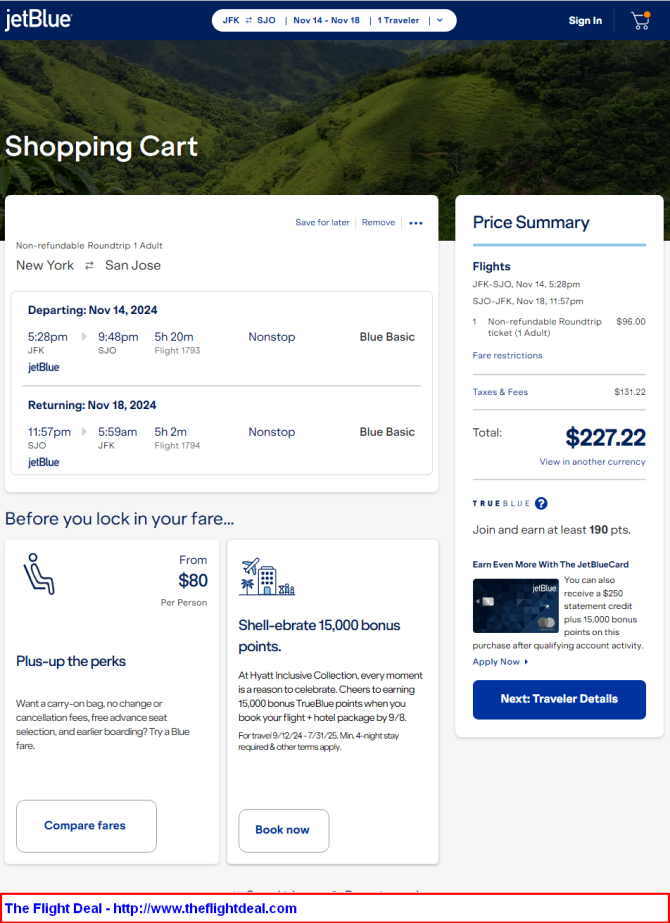This screenshot has height=923, width=670.
Task: Click the Nov 14 - Nov 18 dates in search pill
Action: tap(326, 20)
